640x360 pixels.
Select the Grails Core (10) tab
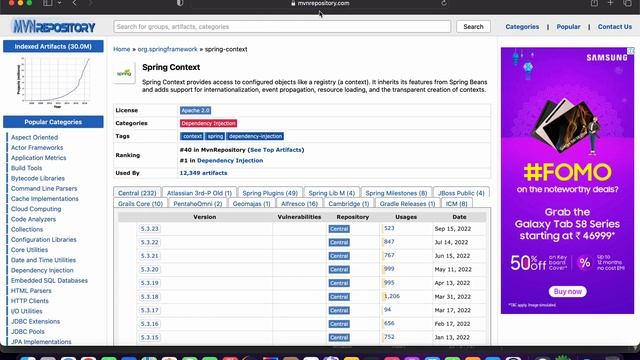140,204
